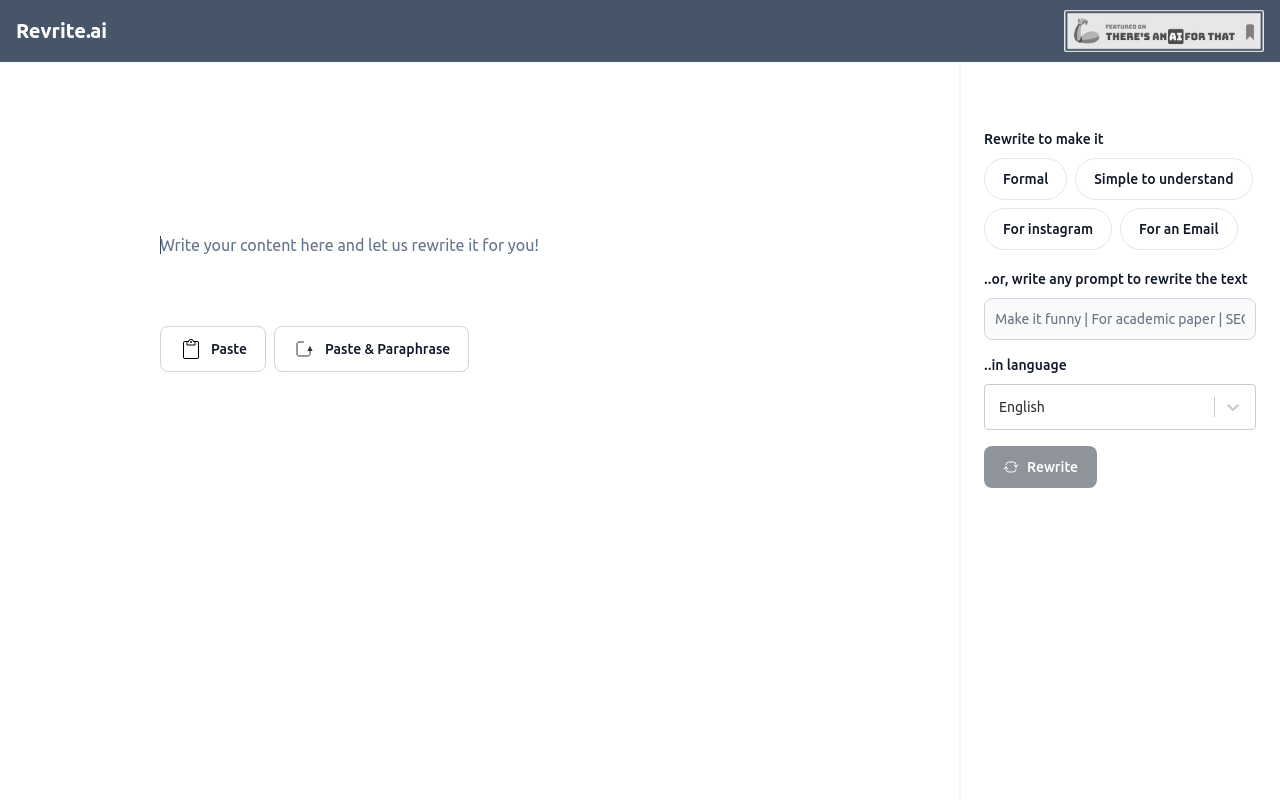
Task: Expand the language list chevron arrow
Action: (1233, 407)
